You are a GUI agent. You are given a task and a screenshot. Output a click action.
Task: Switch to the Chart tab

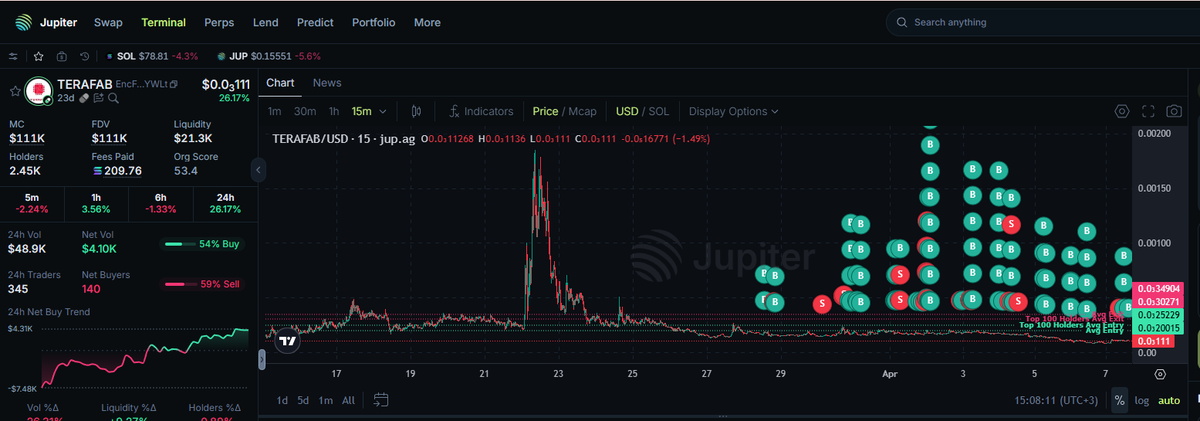point(280,83)
